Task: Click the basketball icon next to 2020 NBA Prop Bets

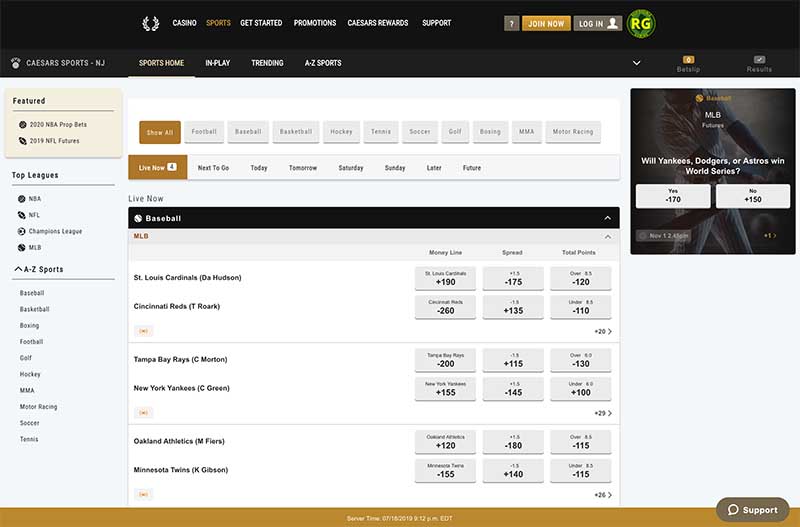Action: (22, 124)
